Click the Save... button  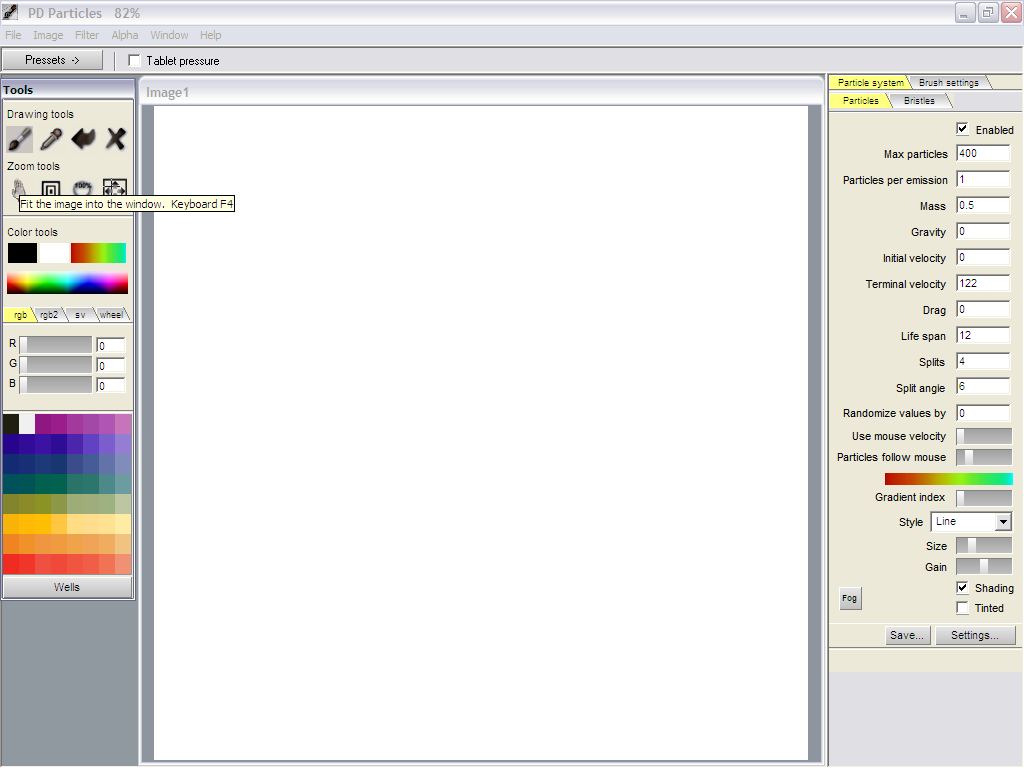(x=907, y=635)
